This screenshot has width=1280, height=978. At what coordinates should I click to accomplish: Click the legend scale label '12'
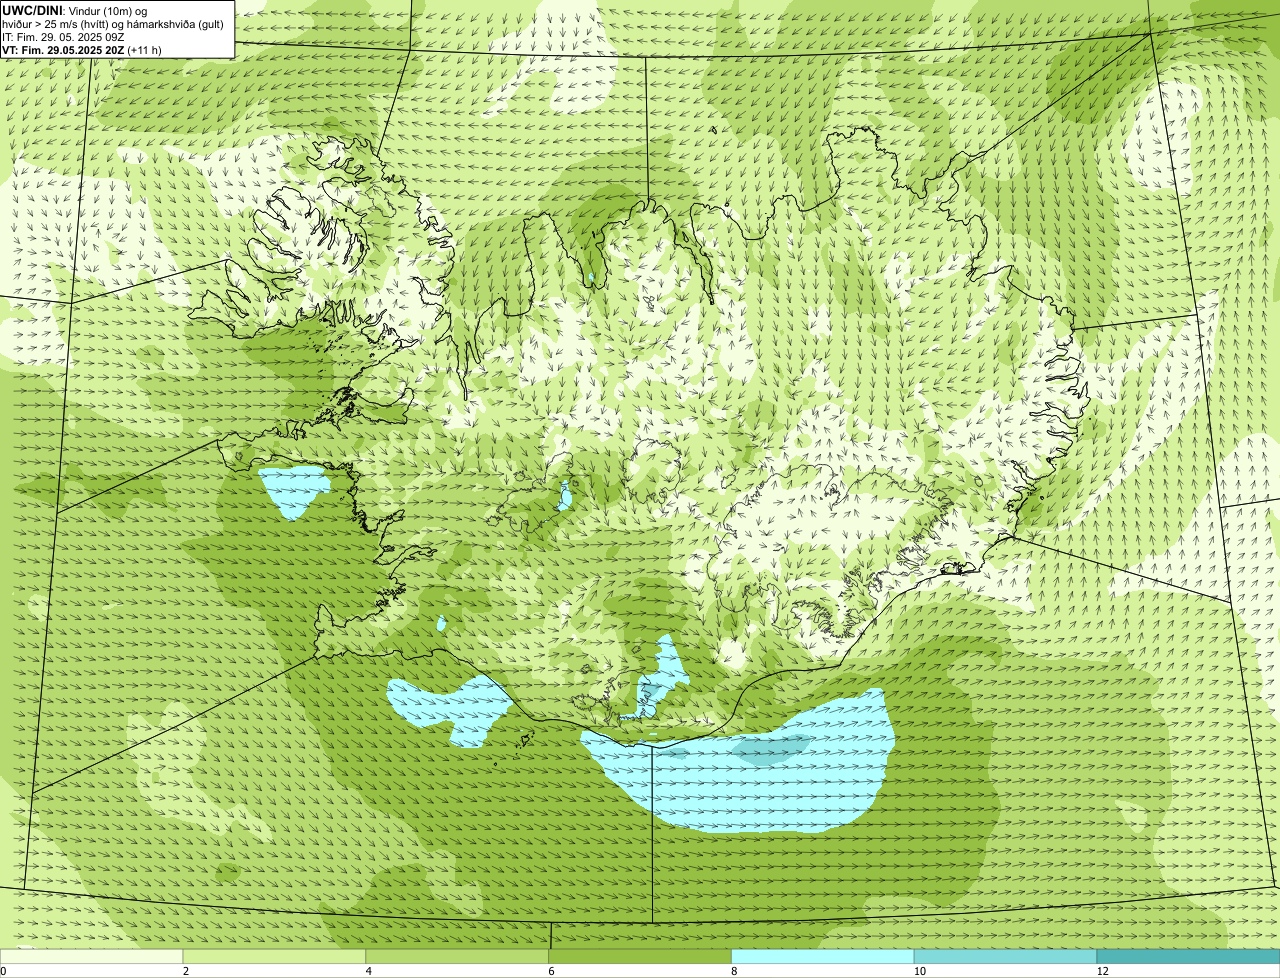pos(1102,971)
